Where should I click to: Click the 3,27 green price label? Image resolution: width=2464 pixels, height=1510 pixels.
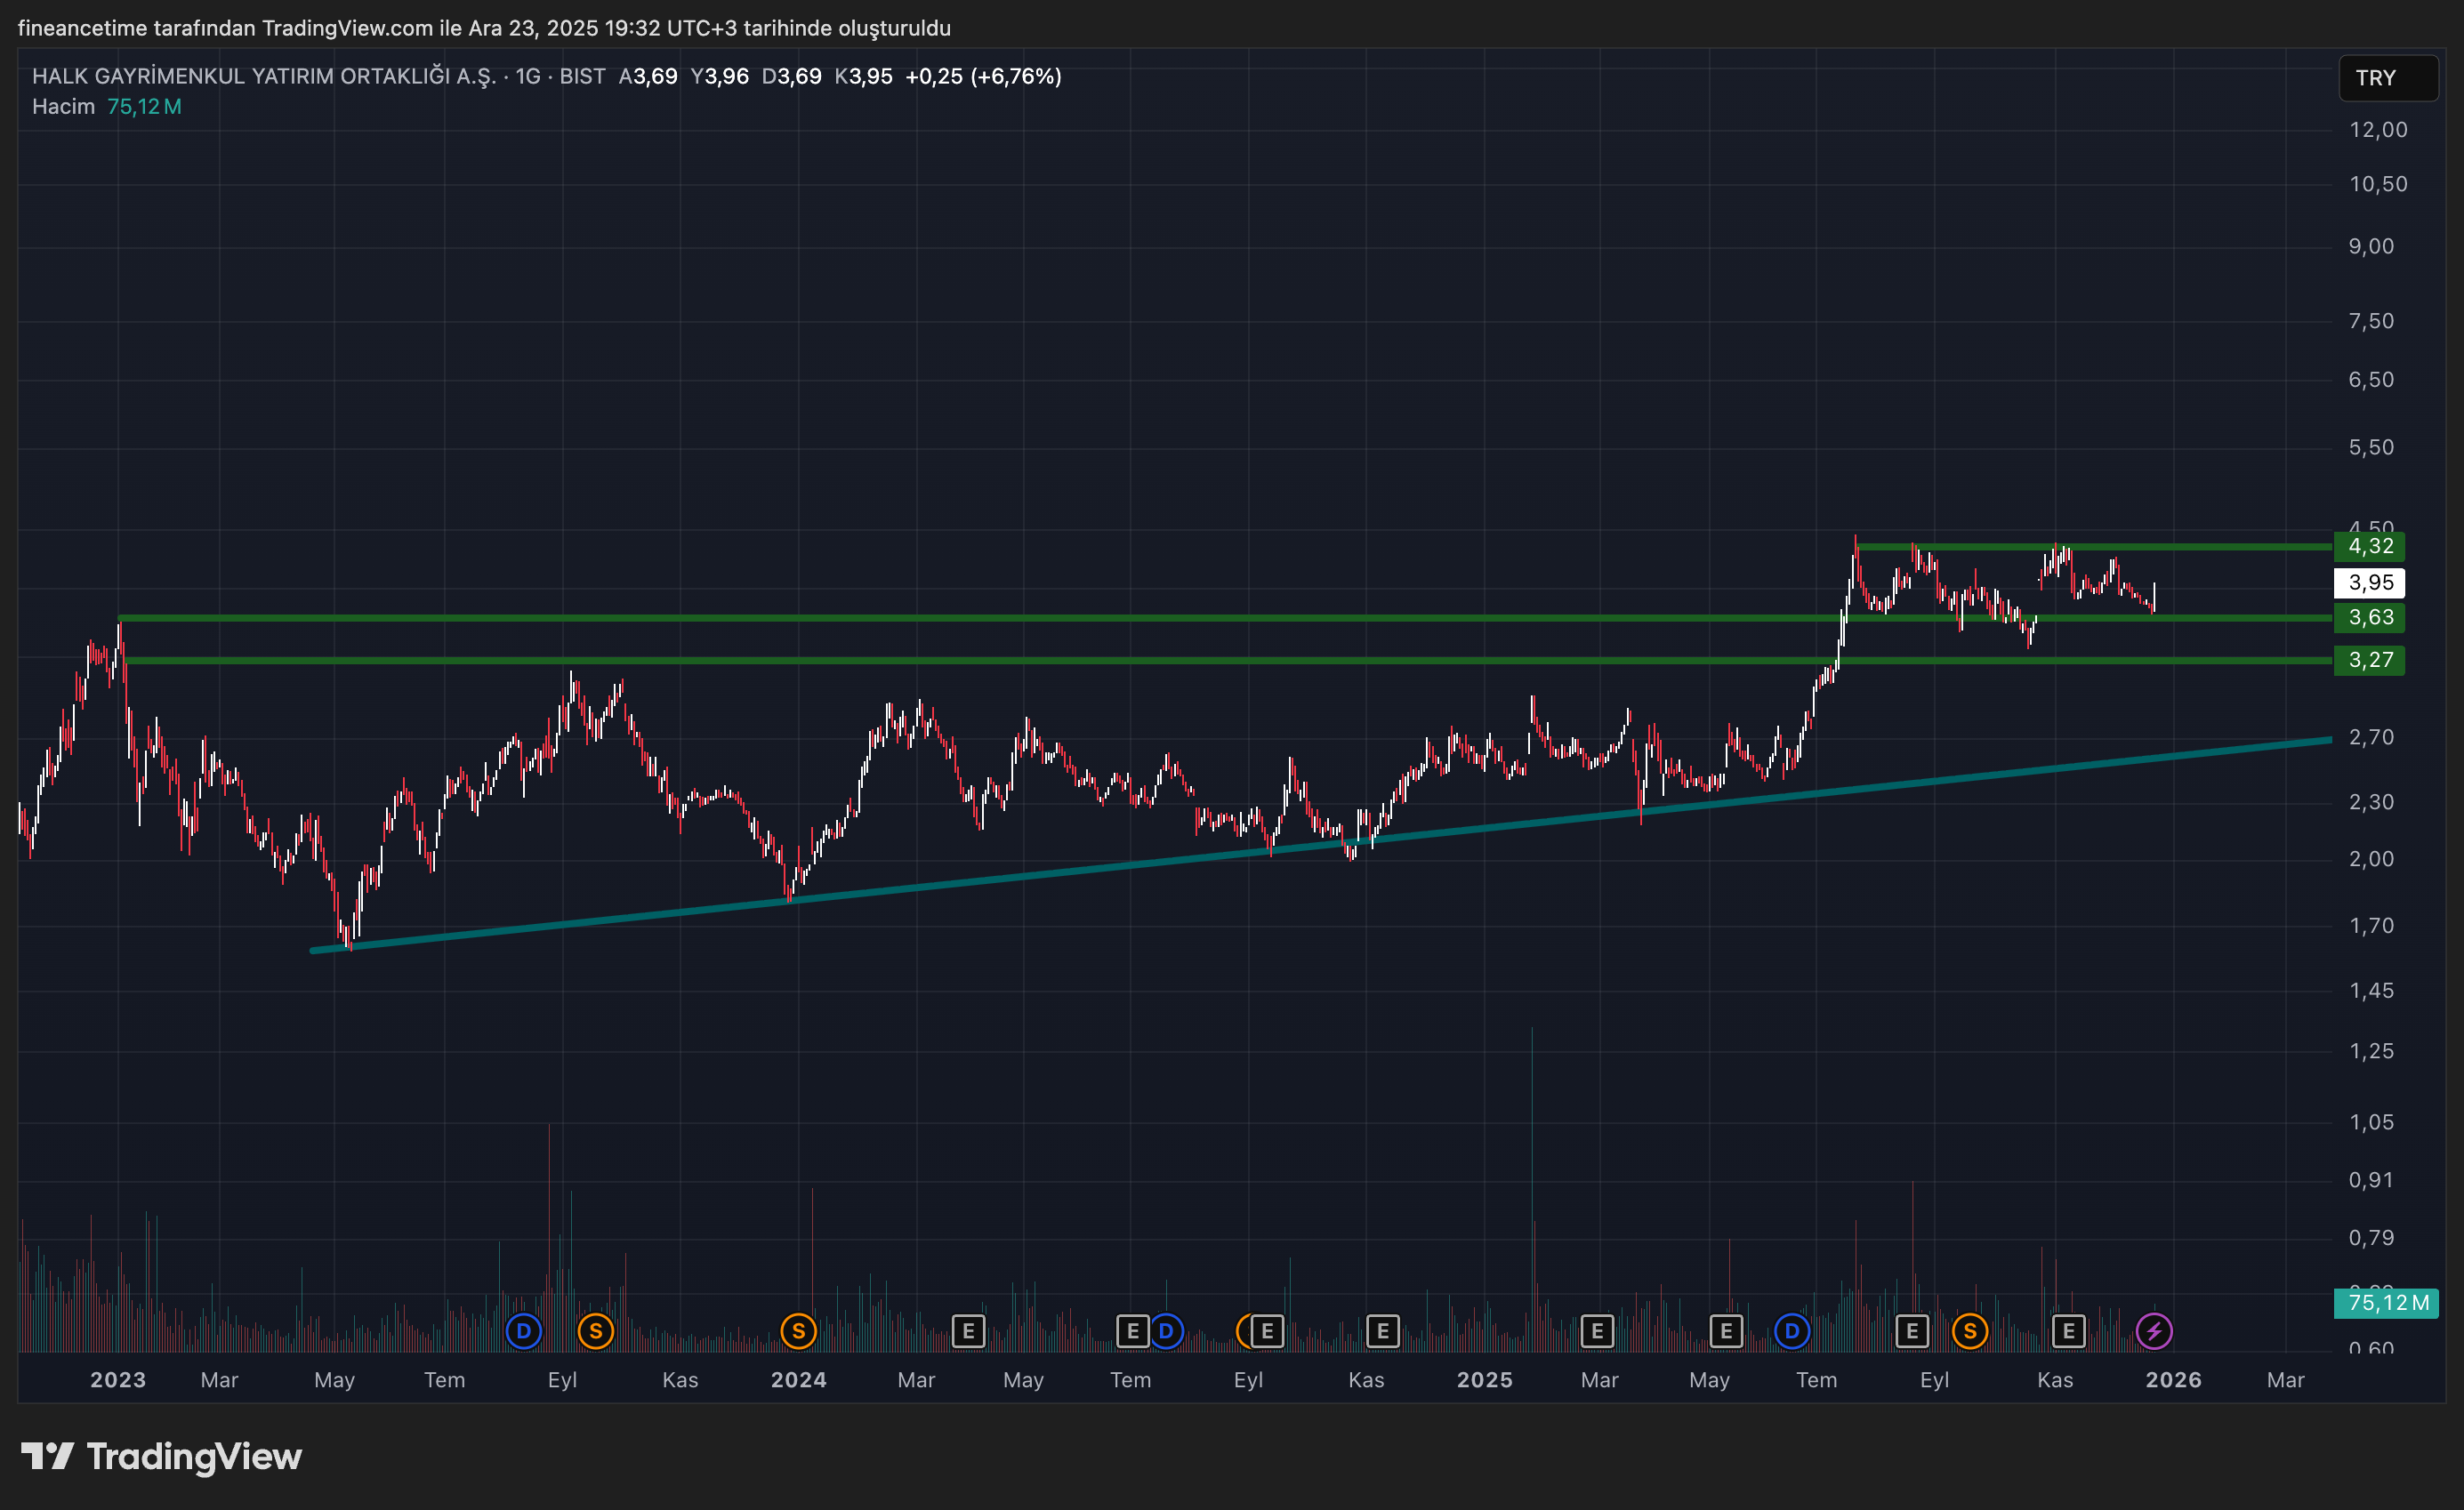point(2369,660)
